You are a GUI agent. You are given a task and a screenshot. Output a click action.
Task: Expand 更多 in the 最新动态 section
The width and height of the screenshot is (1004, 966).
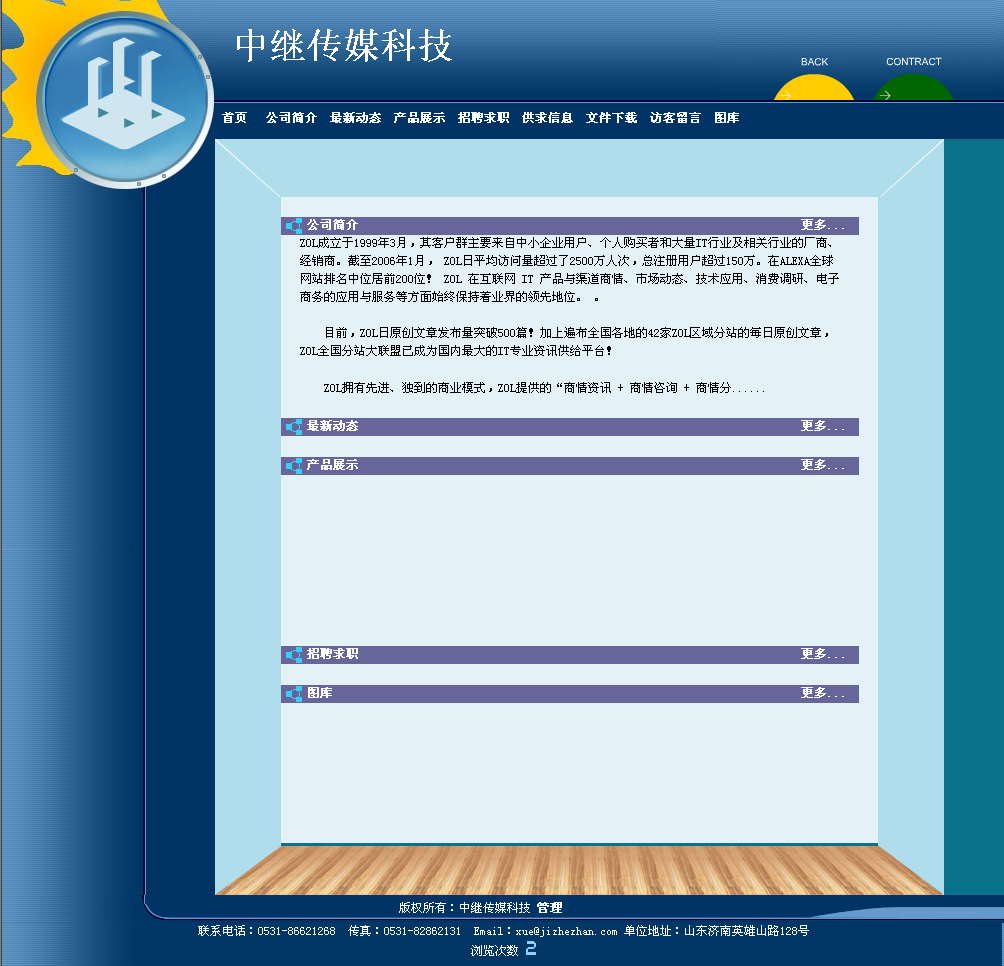[x=822, y=427]
